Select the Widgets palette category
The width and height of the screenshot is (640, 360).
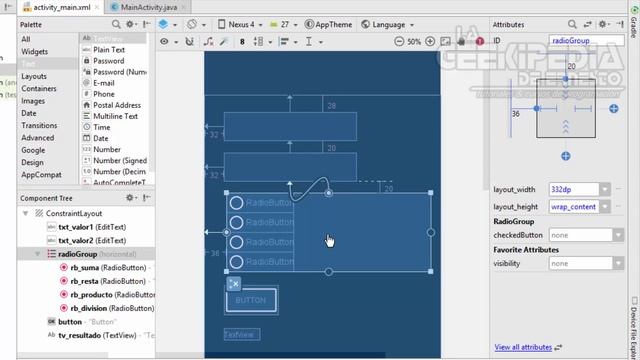[x=34, y=51]
